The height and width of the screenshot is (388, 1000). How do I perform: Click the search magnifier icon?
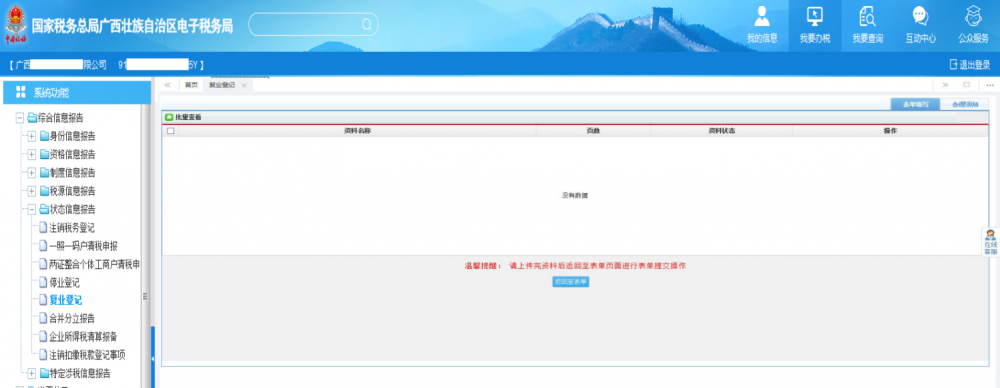coord(367,25)
